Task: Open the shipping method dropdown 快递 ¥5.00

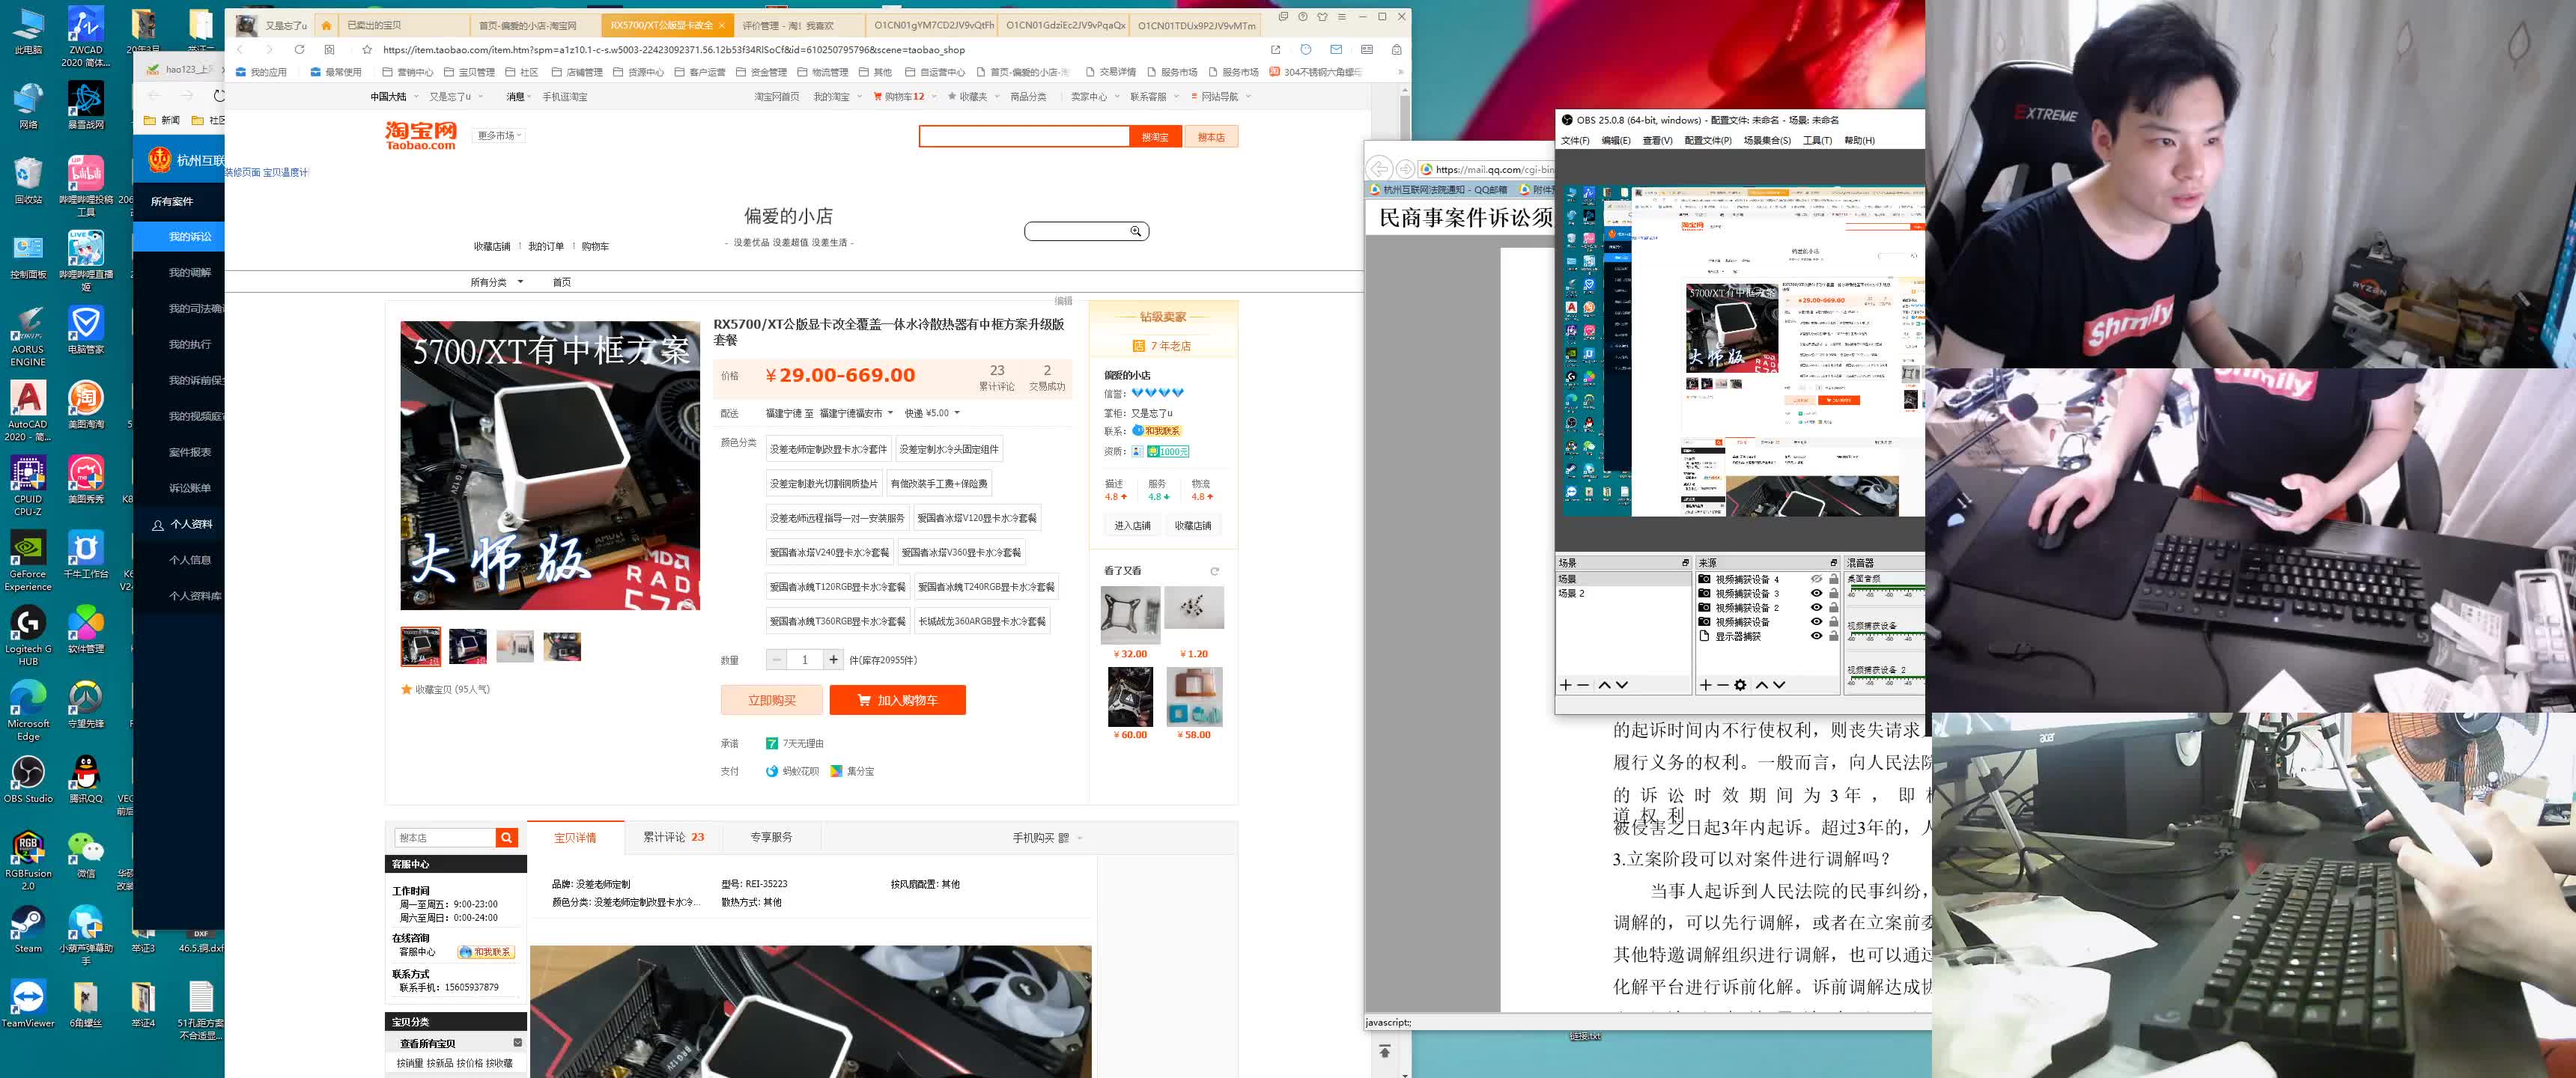Action: coord(932,413)
